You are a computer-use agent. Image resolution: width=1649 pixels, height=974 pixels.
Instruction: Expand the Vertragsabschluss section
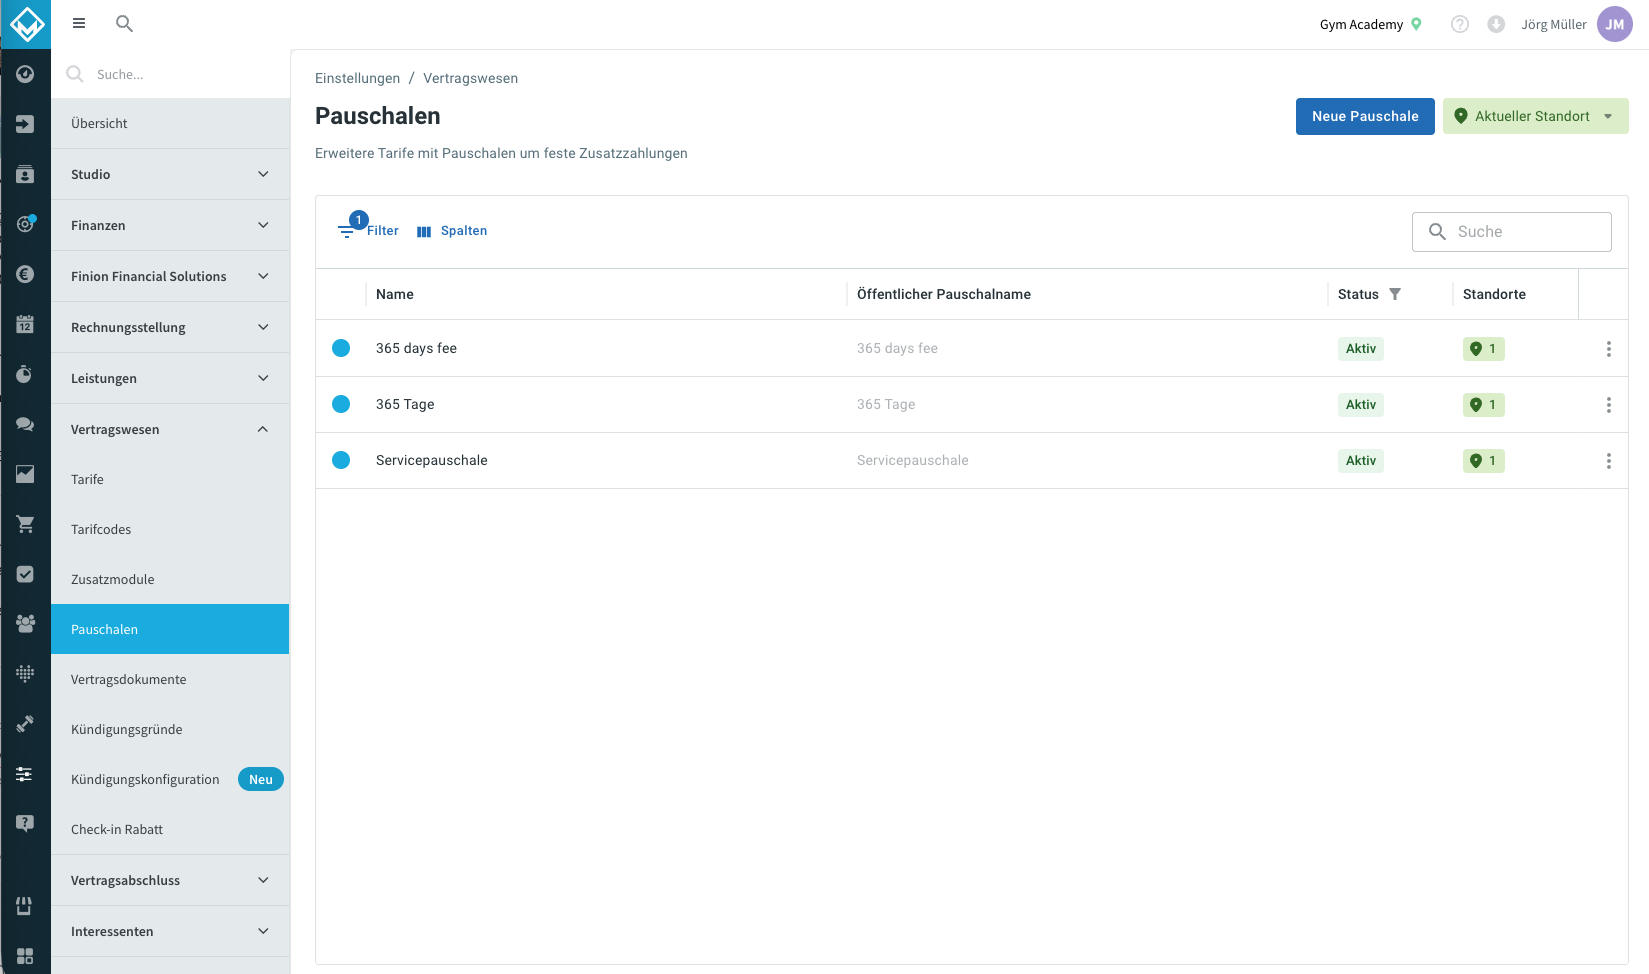tap(170, 880)
